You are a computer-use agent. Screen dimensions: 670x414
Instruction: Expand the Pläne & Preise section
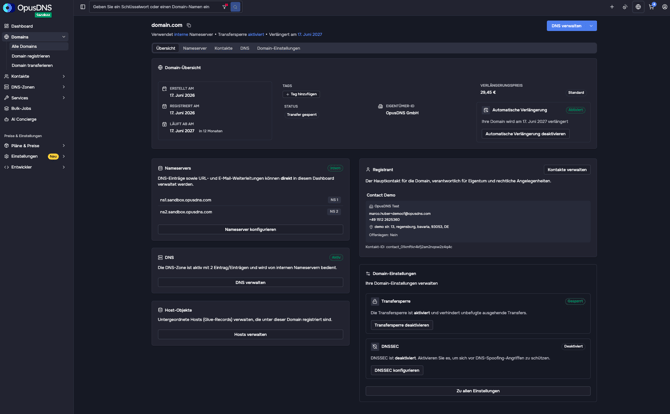(64, 146)
